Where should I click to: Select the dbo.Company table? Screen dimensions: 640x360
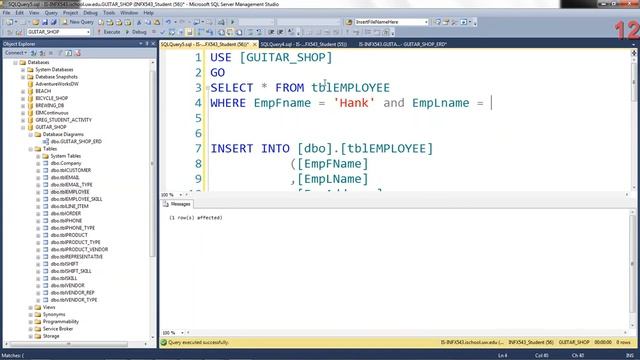(66, 163)
